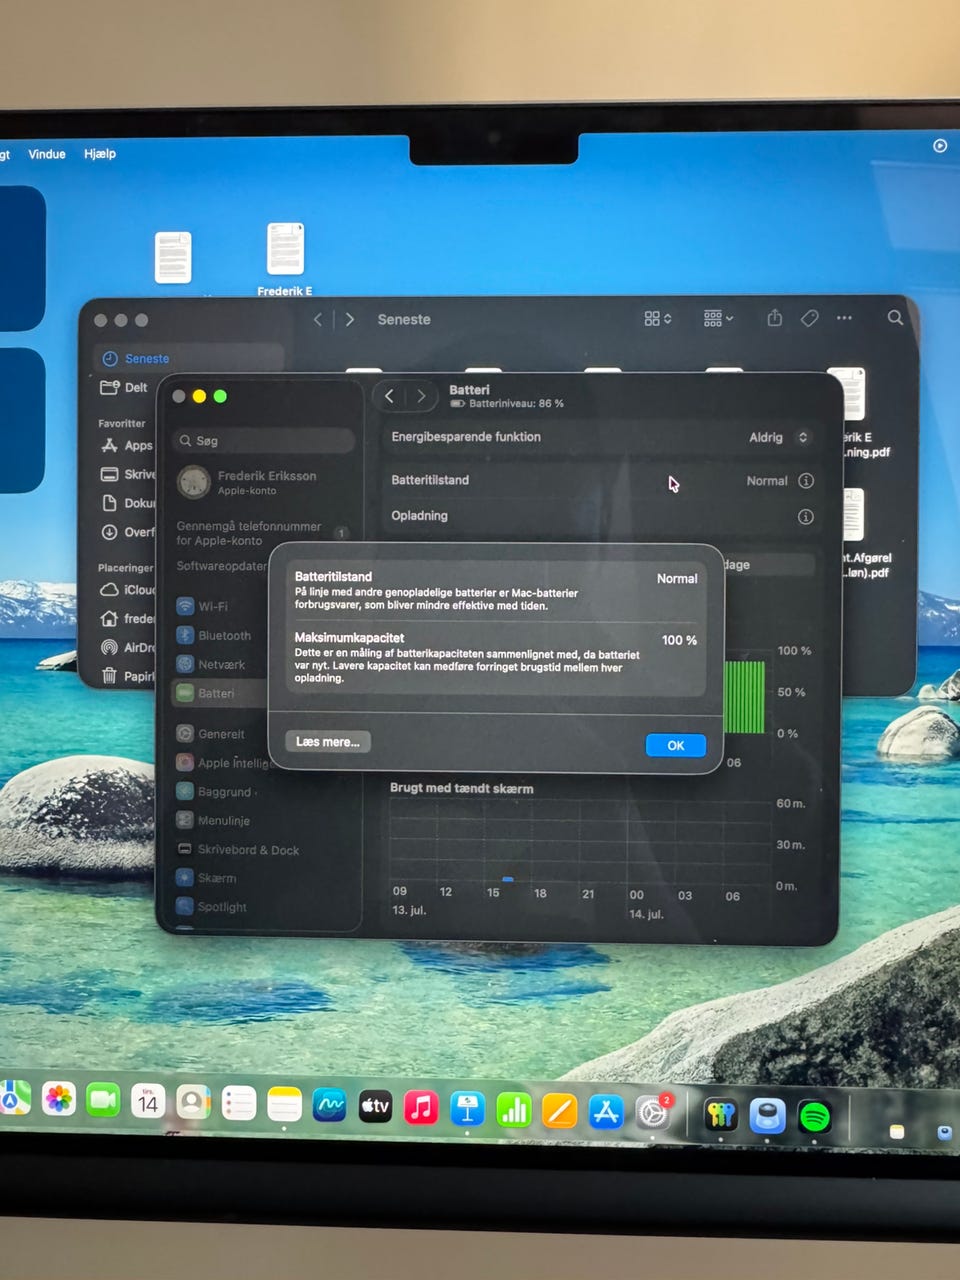Open Menulinje settings in sidebar
This screenshot has width=960, height=1280.
coord(213,821)
